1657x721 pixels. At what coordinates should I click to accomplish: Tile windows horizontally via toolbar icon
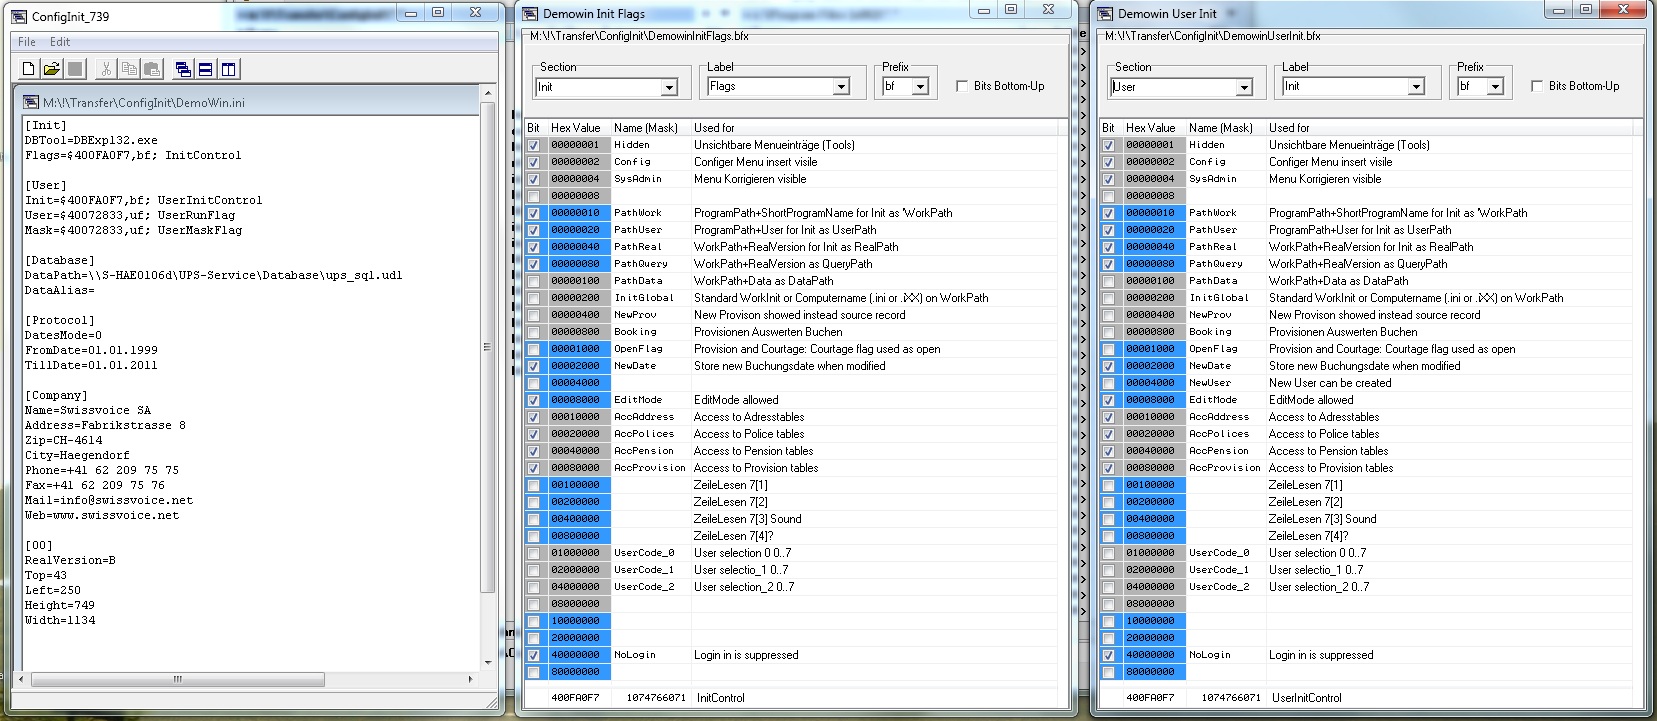tap(205, 69)
